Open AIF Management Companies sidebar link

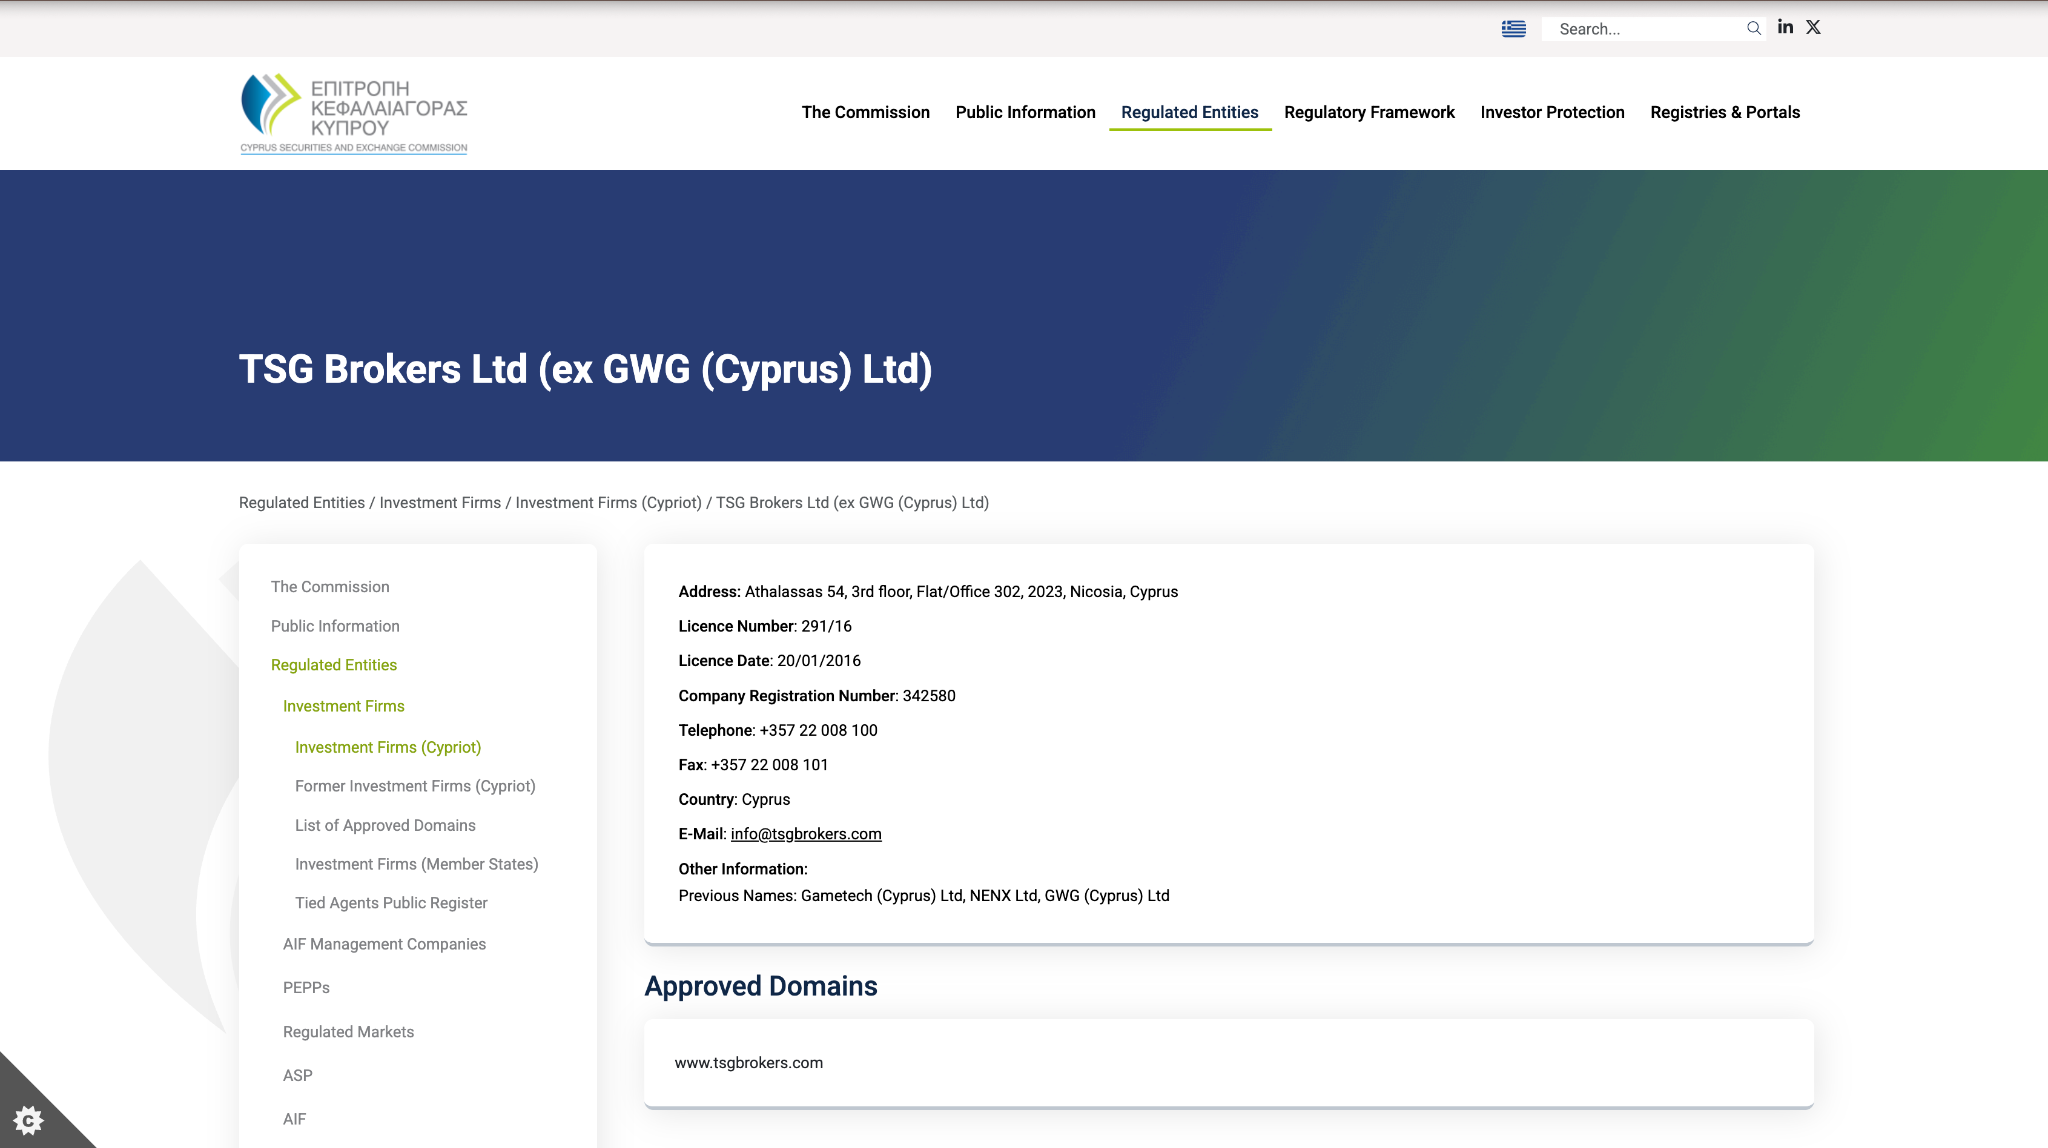tap(384, 944)
